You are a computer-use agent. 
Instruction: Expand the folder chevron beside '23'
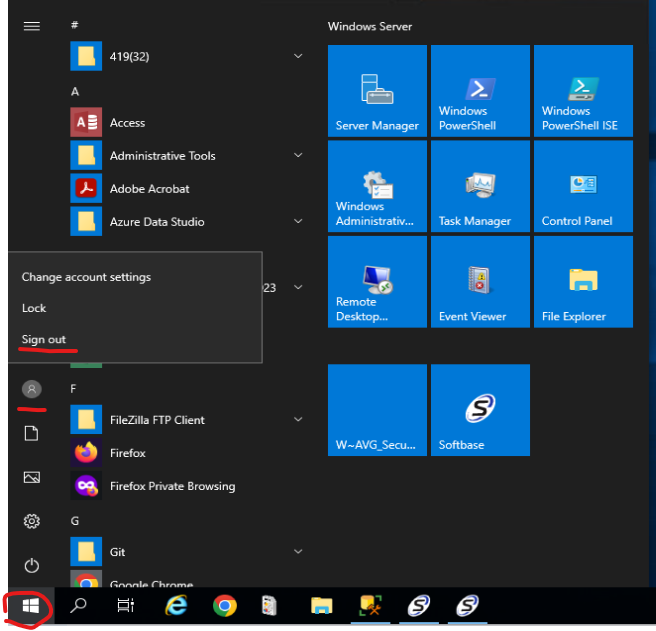coord(298,287)
